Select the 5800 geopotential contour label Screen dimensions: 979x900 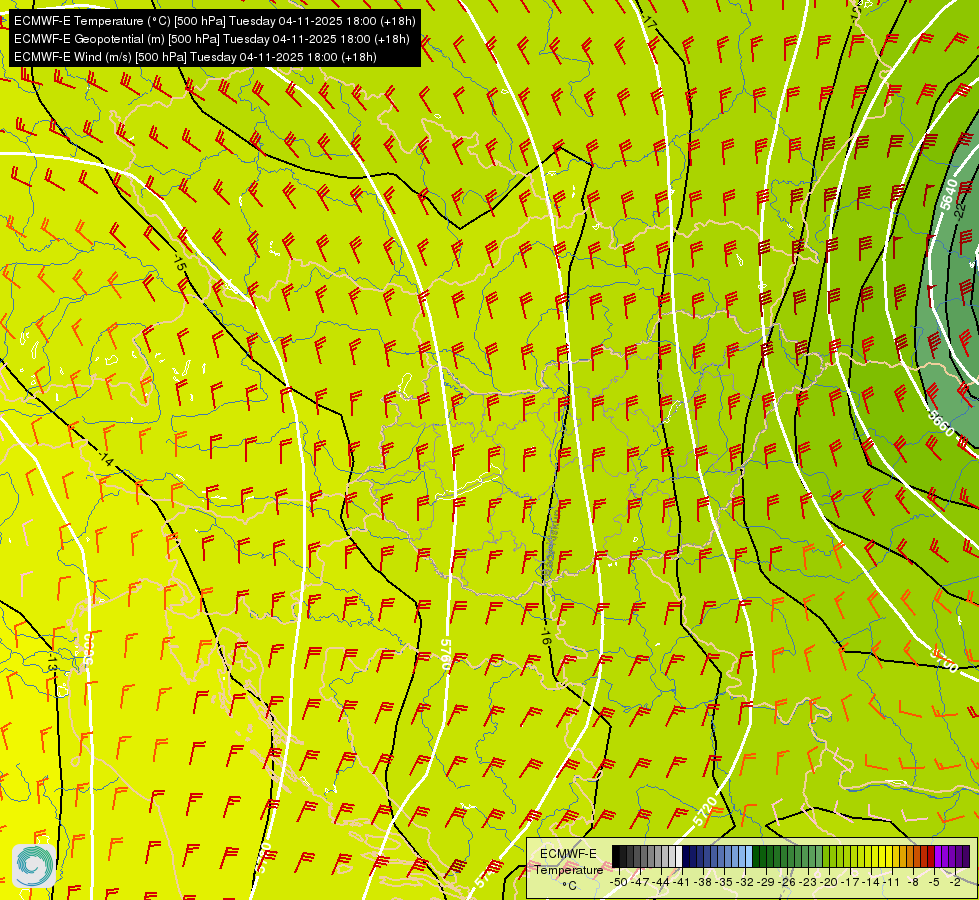tap(87, 650)
